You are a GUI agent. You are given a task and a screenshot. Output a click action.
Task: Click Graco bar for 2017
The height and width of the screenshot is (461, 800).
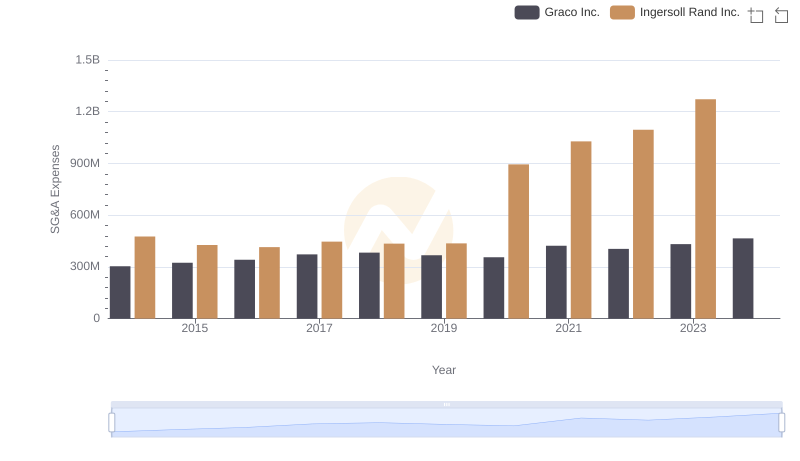pos(307,286)
